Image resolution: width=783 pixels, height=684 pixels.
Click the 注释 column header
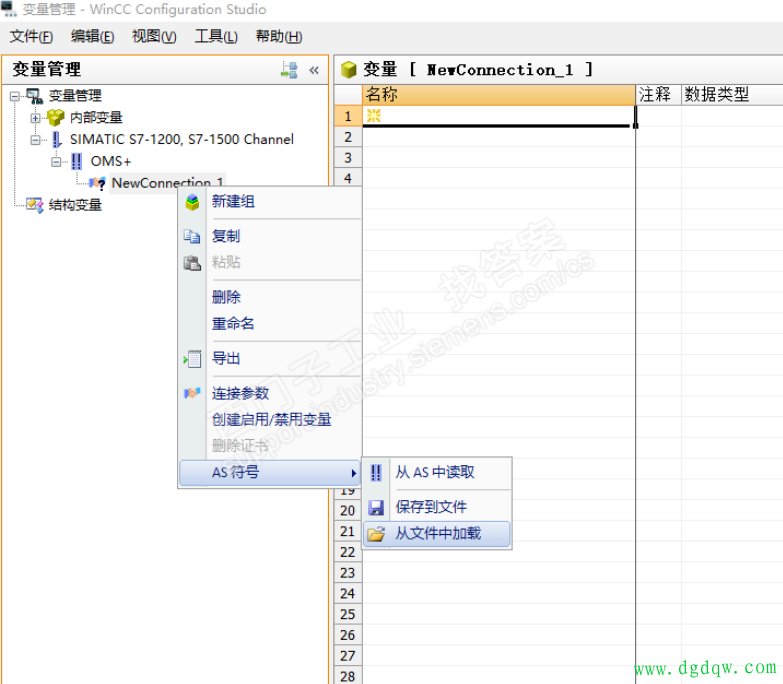point(658,95)
